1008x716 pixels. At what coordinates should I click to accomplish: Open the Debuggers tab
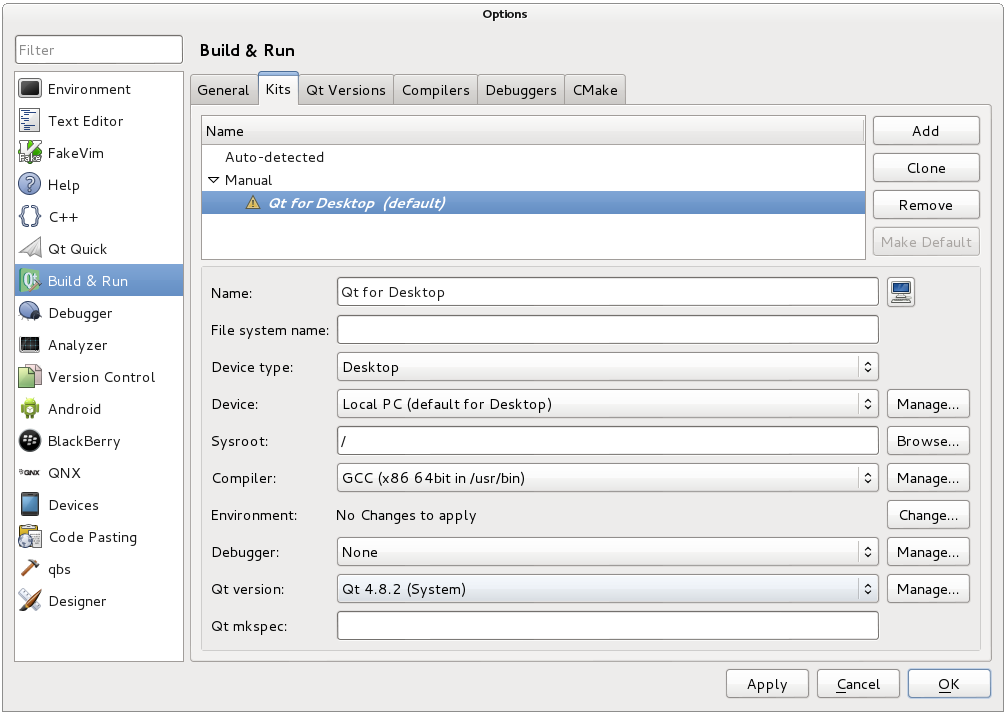(521, 90)
